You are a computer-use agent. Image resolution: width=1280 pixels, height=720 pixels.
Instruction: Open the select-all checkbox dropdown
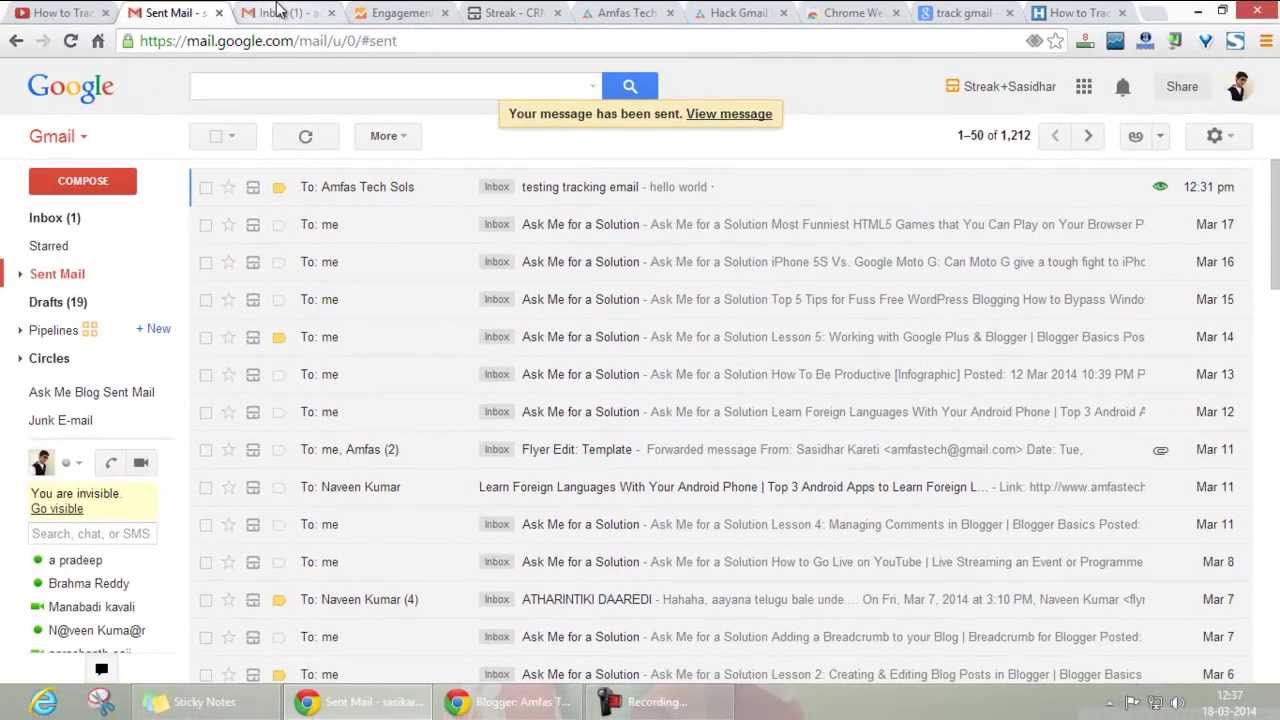[x=232, y=136]
